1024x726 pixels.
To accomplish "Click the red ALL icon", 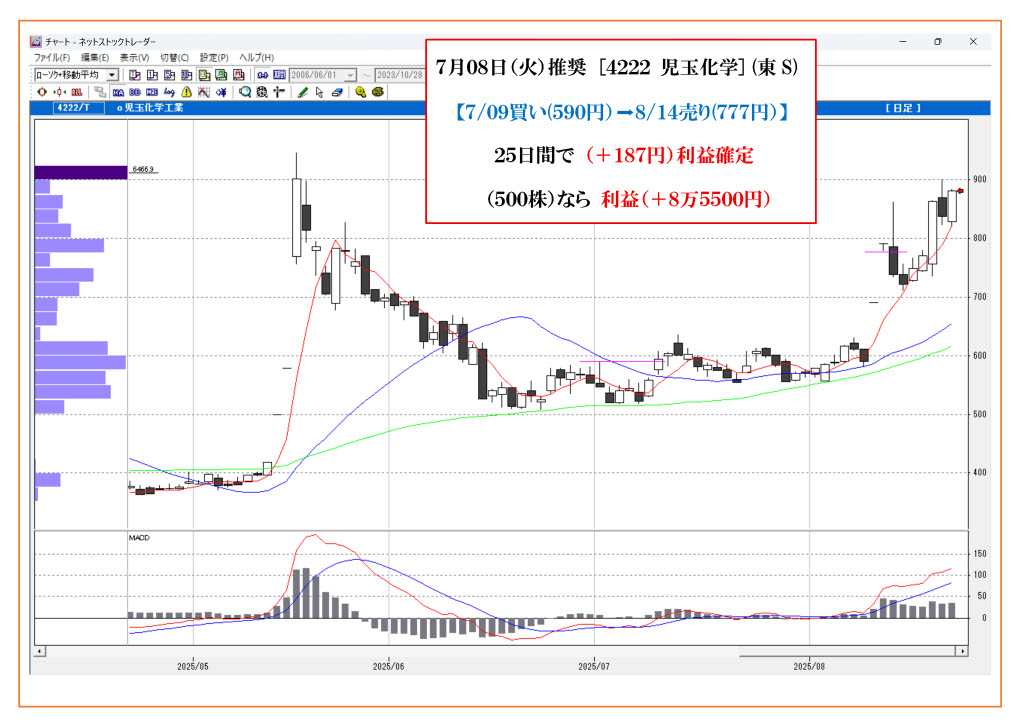I will 77,92.
